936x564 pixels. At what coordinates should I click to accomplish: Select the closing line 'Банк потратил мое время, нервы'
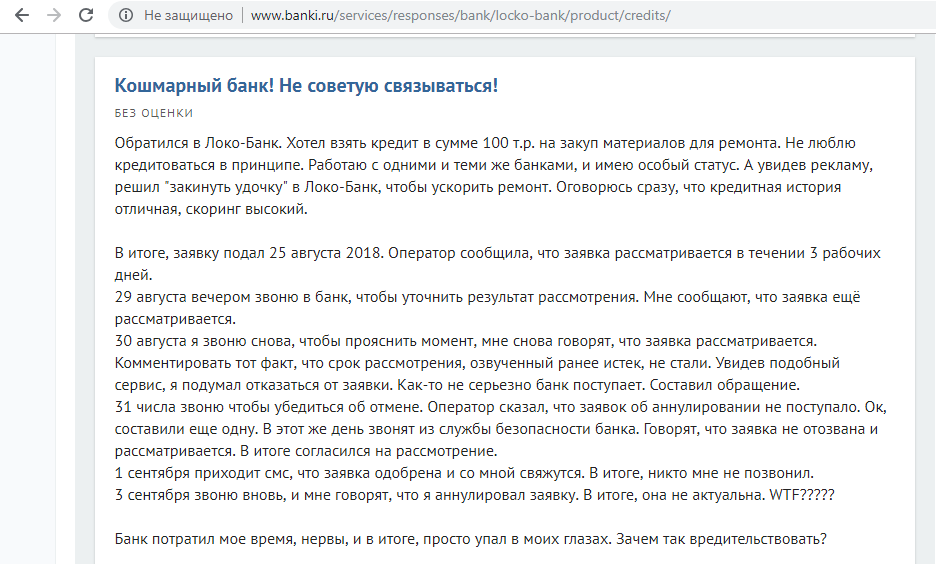click(470, 539)
